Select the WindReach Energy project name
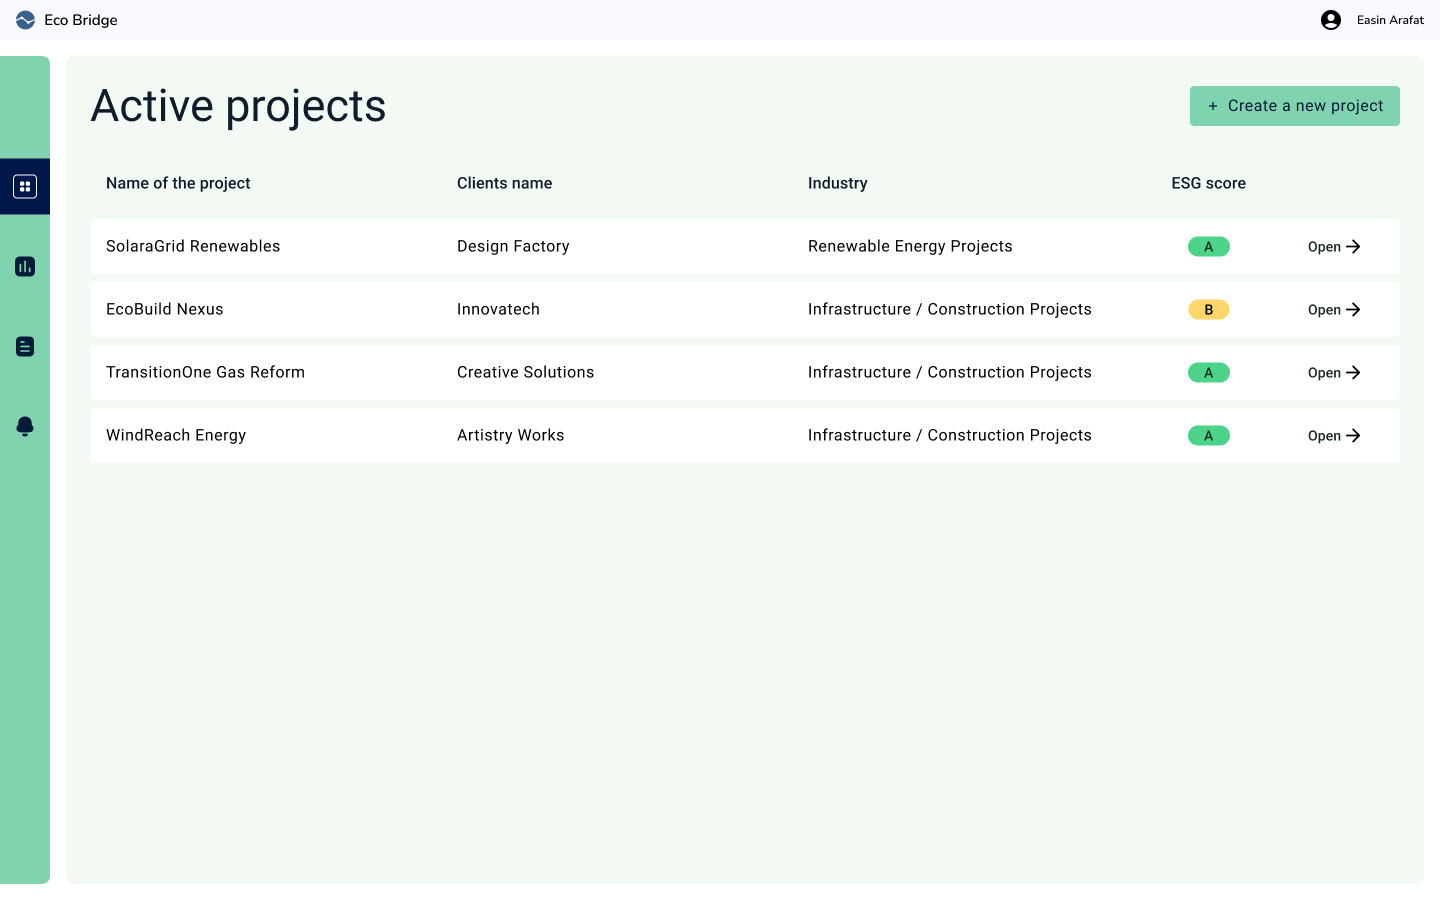1440x900 pixels. [x=176, y=435]
